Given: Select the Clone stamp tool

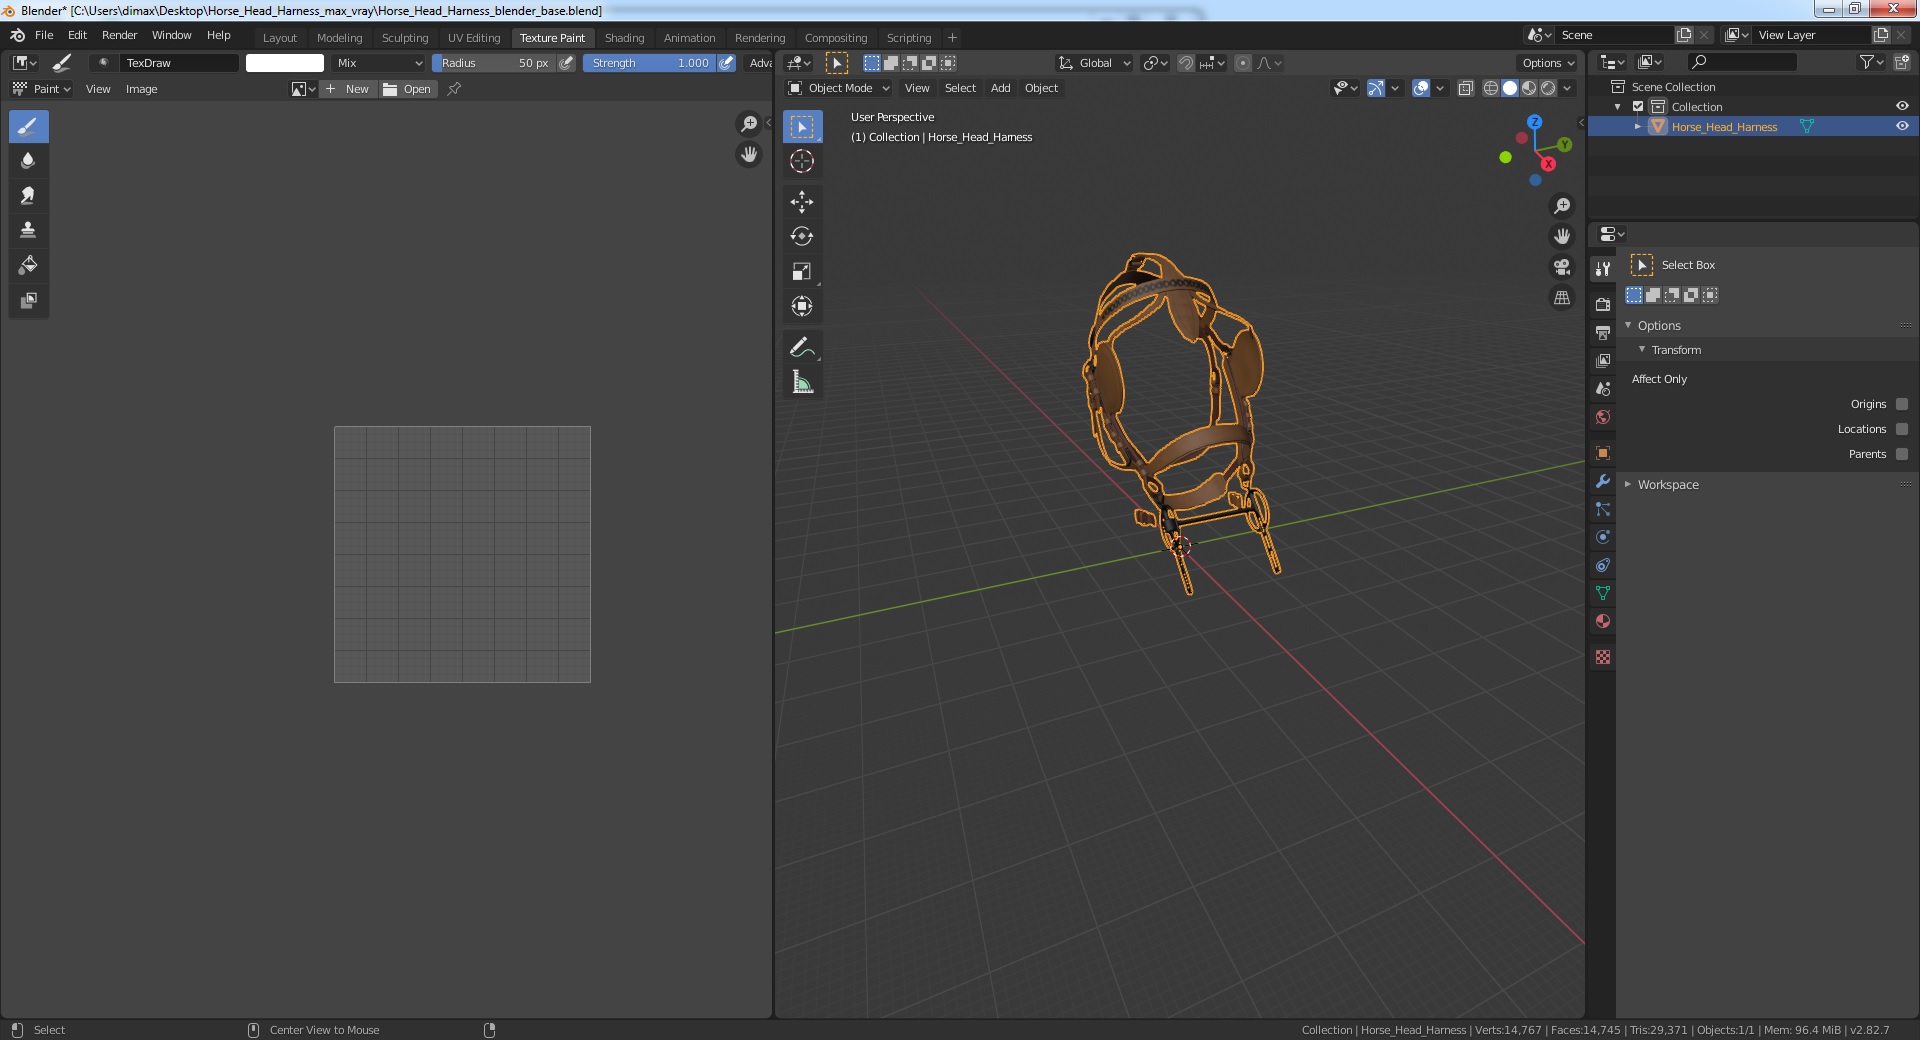Looking at the screenshot, I should 28,230.
